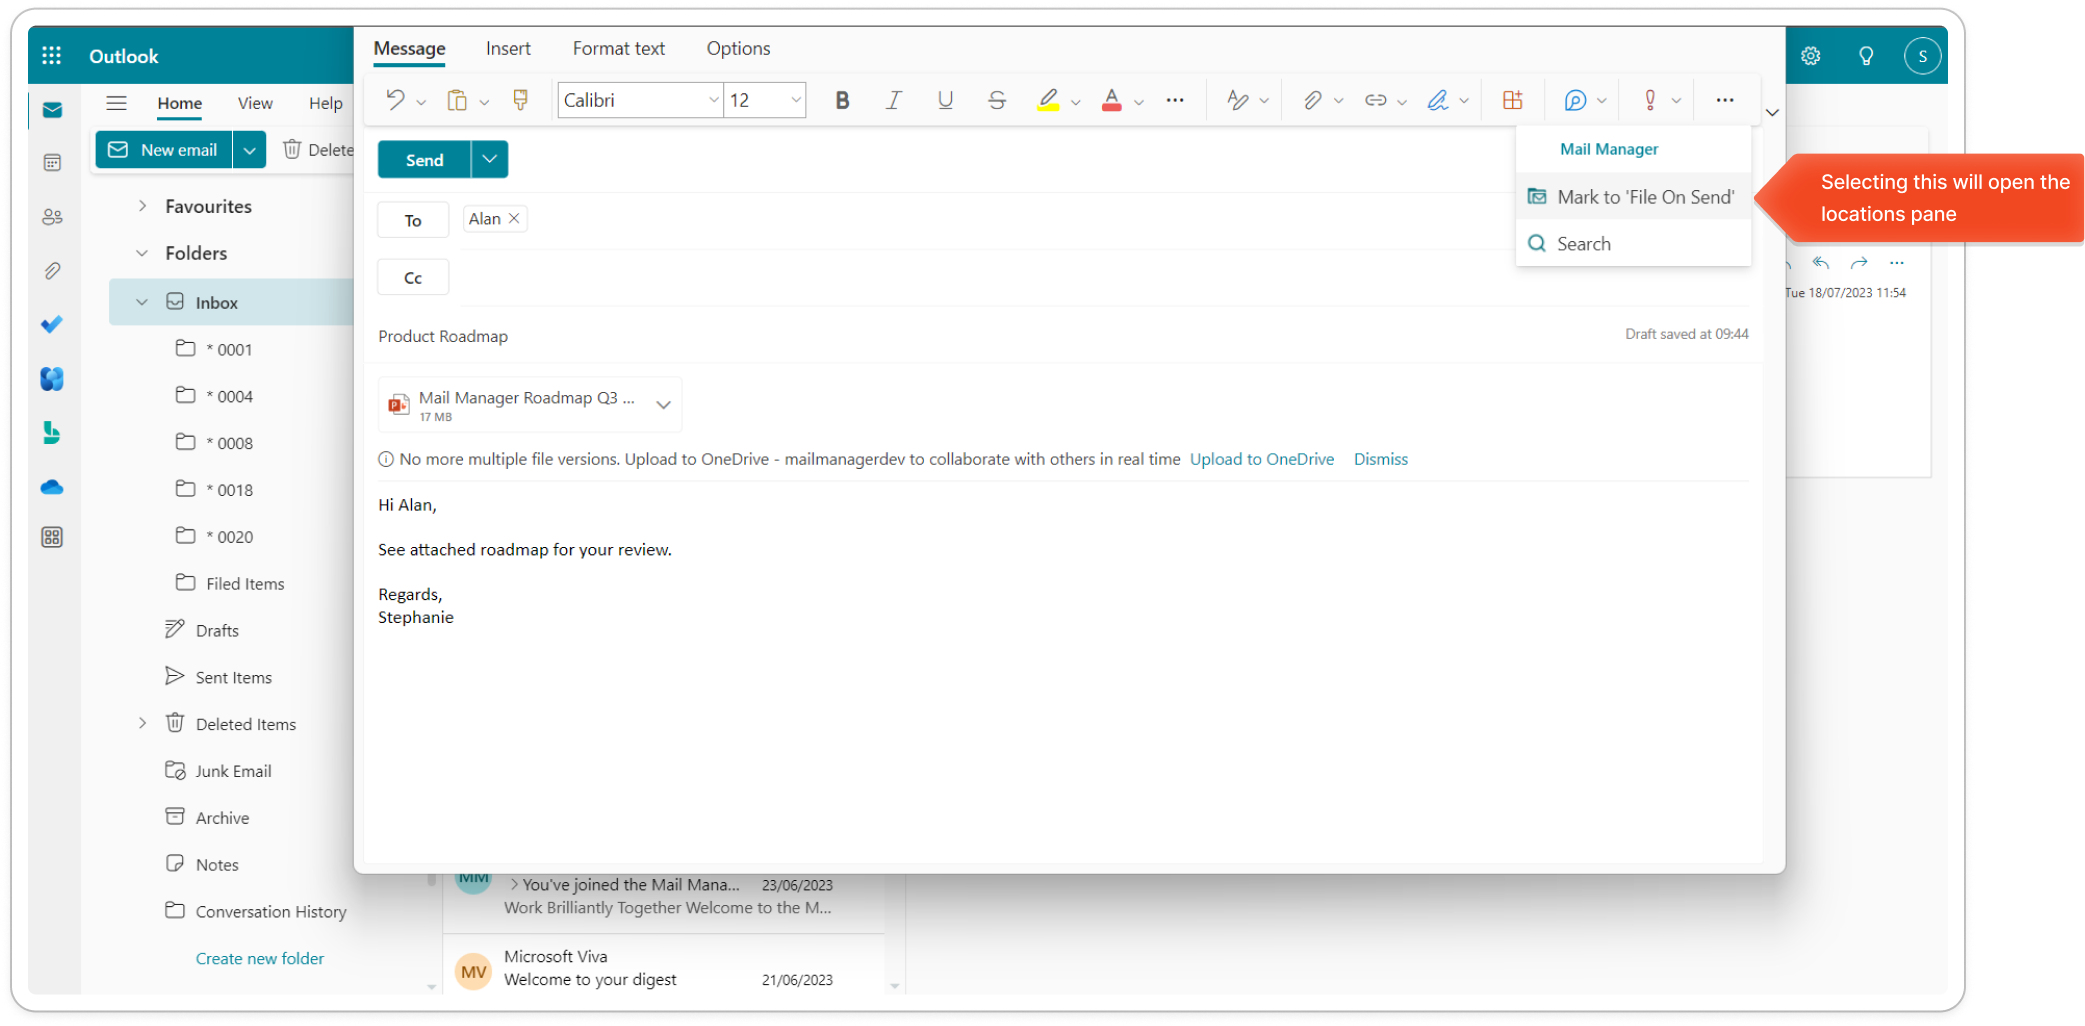2085x1026 pixels.
Task: Open OneDrive cloud app in rail
Action: click(52, 487)
